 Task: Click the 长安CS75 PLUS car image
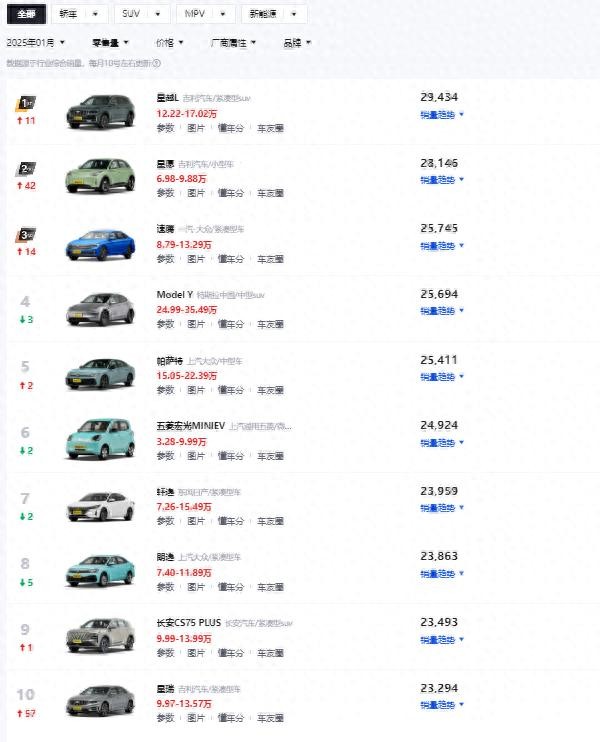[x=99, y=636]
